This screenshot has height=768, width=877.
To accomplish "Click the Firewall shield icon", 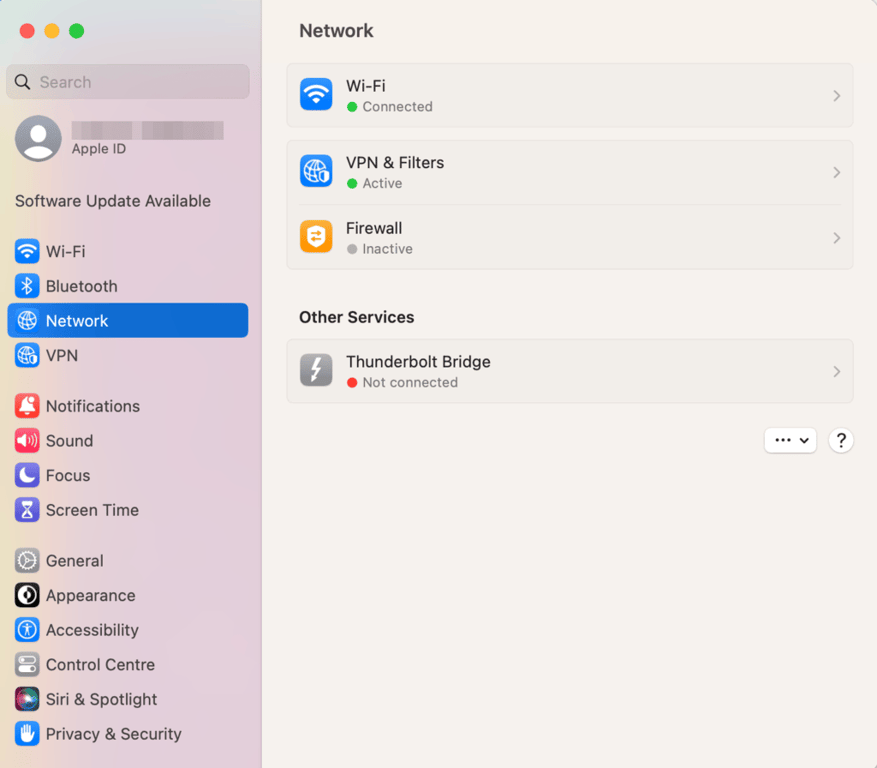I will 315,236.
